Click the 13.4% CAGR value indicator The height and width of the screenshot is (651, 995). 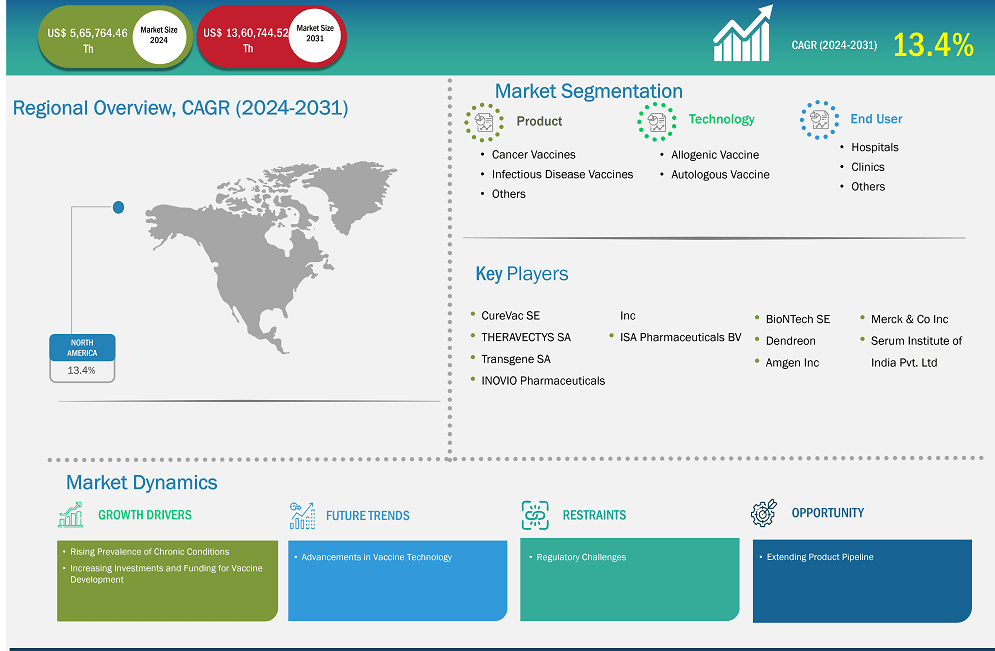[933, 44]
